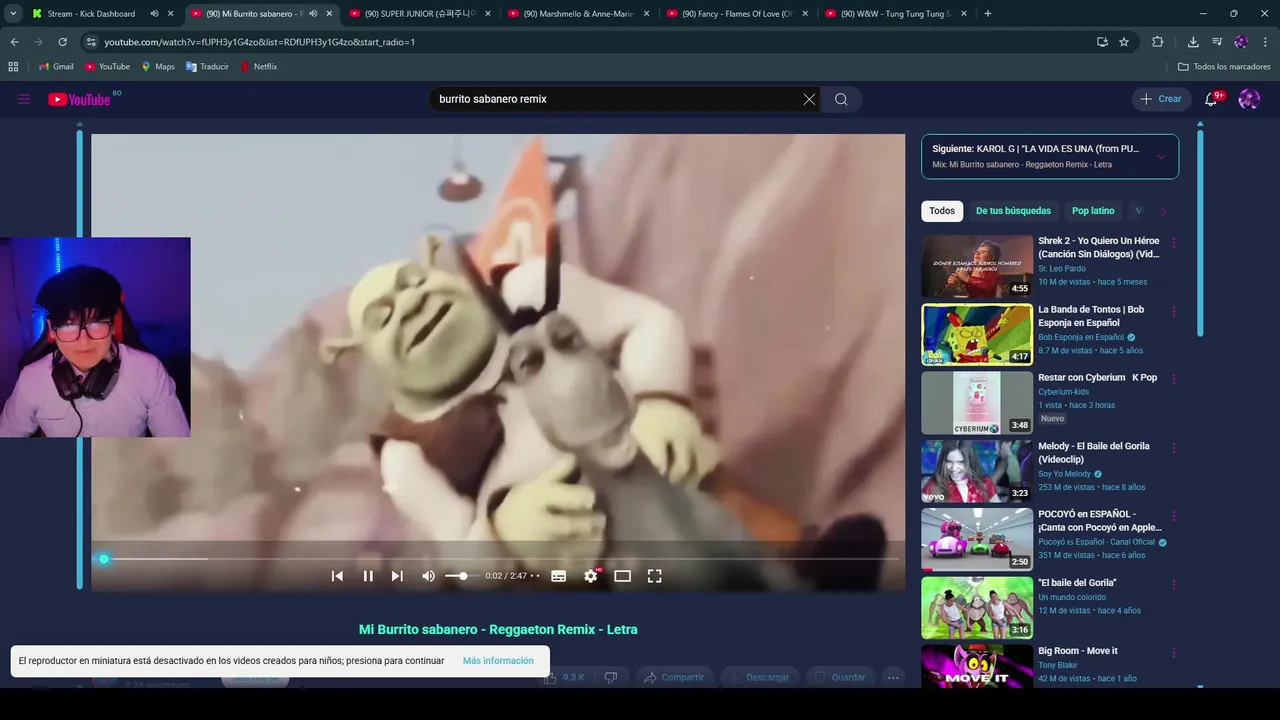Open the YouTube guide hamburger menu
The width and height of the screenshot is (1280, 720).
(x=24, y=99)
